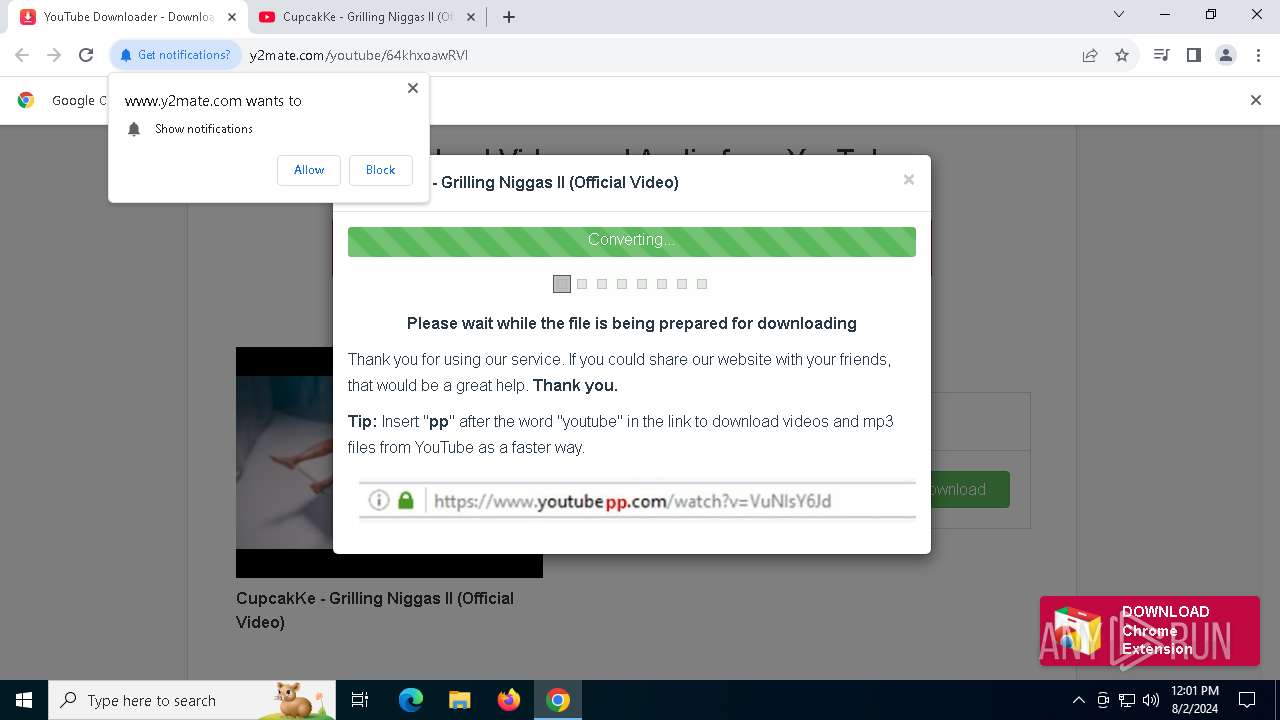Open the clock and date flyout
The height and width of the screenshot is (720, 1280).
pyautogui.click(x=1194, y=700)
